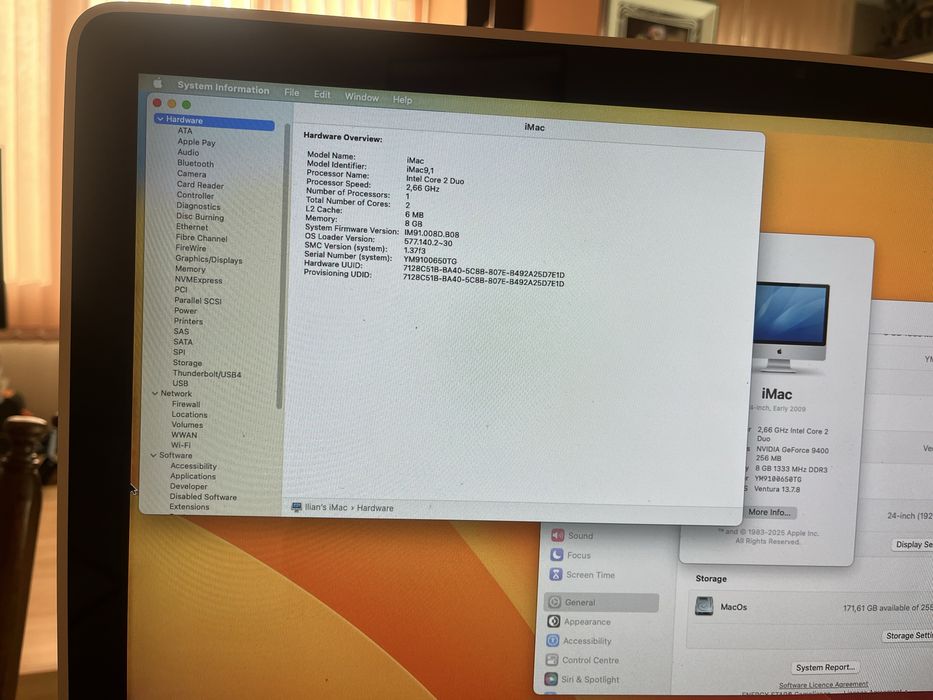Select WWAN under Network
Image resolution: width=933 pixels, height=700 pixels.
[184, 435]
